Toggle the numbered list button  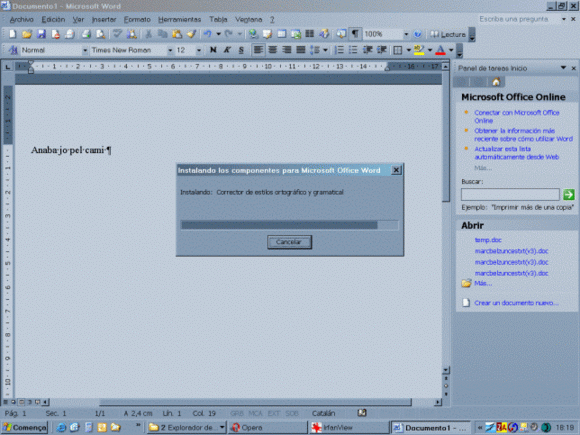pyautogui.click(x=339, y=50)
